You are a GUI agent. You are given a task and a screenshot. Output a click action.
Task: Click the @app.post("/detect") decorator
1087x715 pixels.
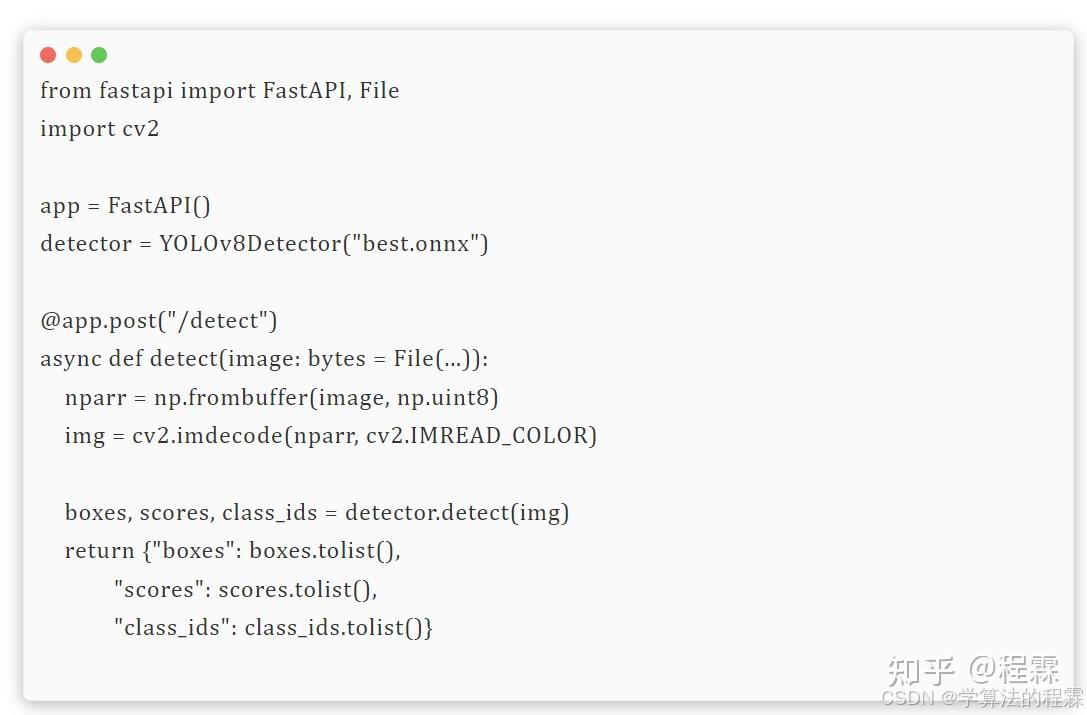tap(159, 321)
